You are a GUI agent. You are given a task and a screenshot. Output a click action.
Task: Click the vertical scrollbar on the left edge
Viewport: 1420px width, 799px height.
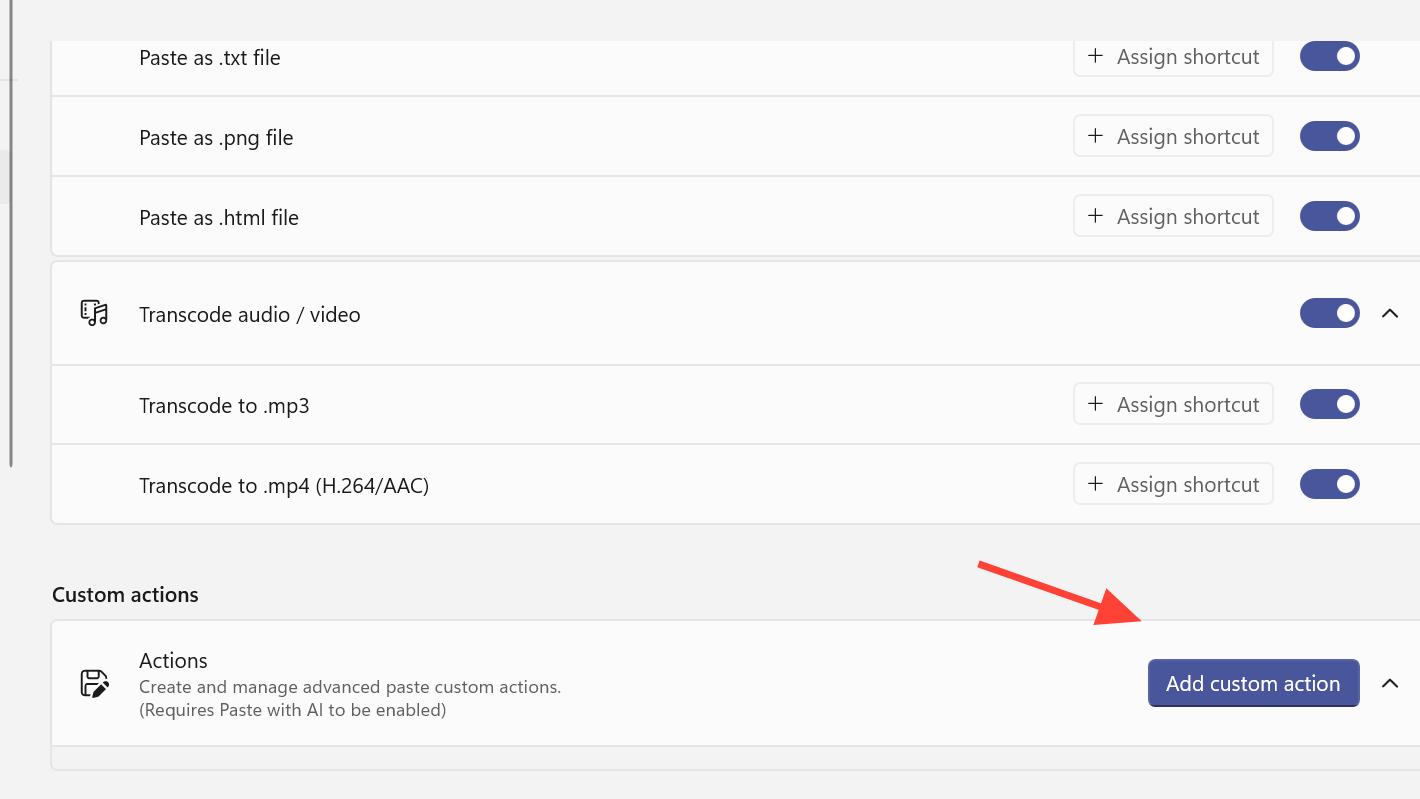tap(11, 250)
